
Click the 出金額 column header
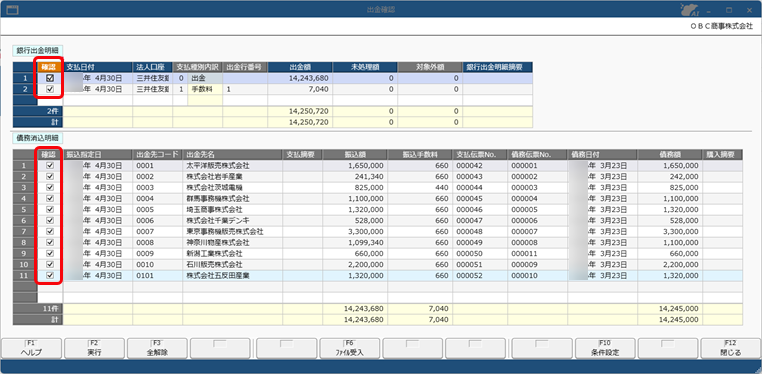(300, 67)
